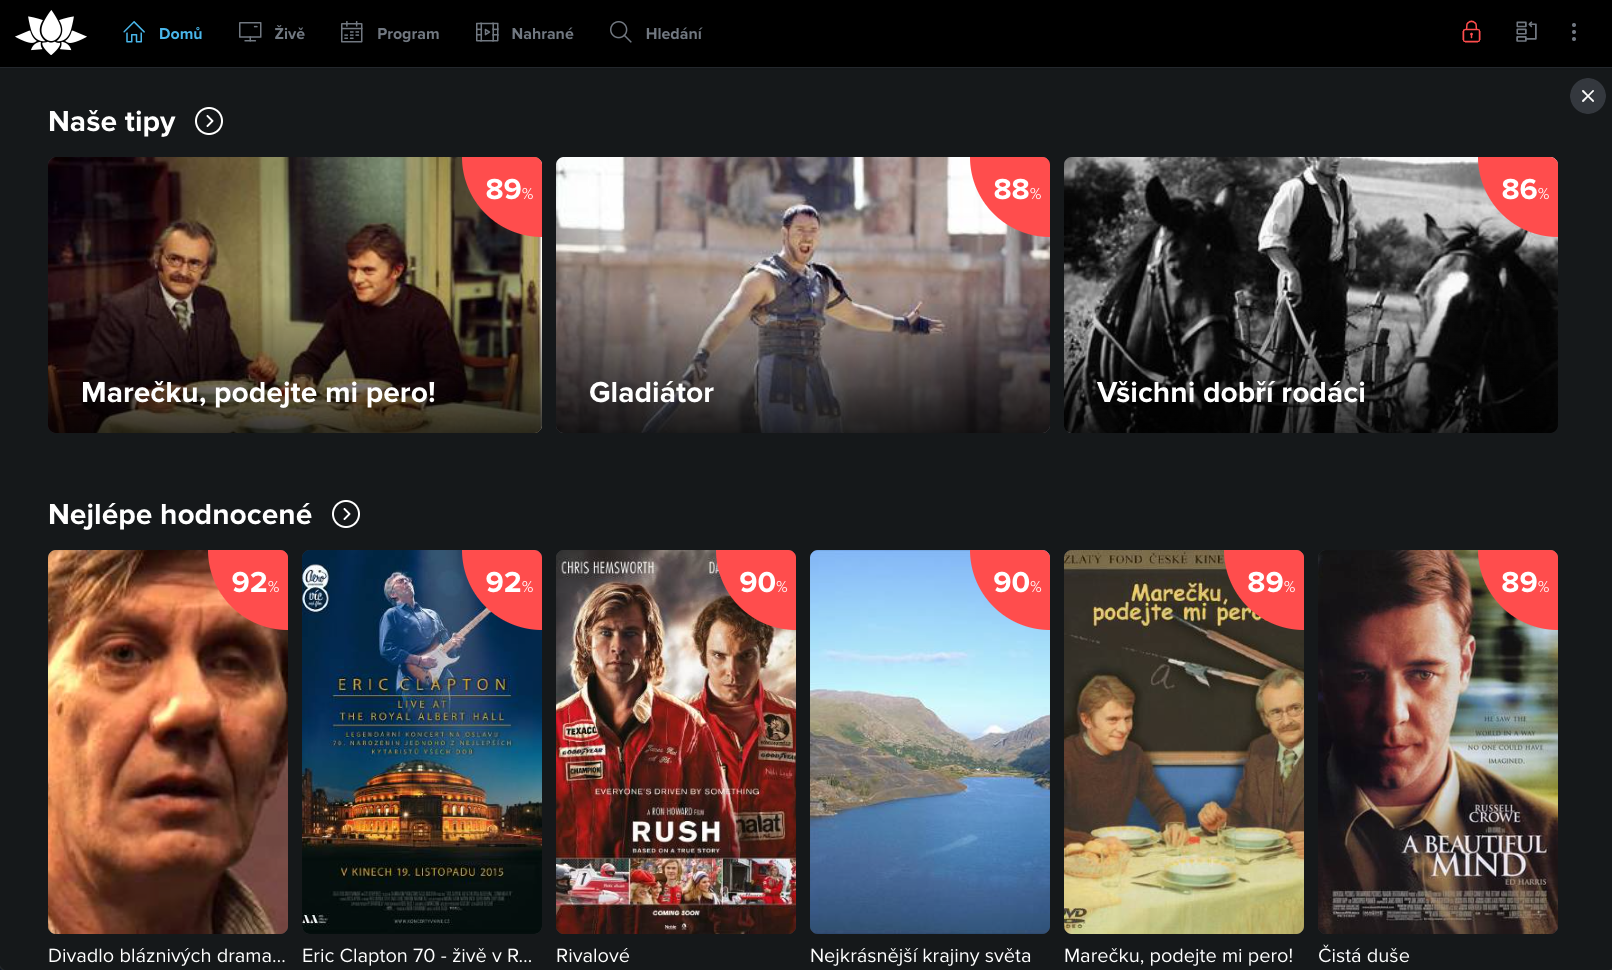Expand Nejlépe hodnocené with the arrow

pyautogui.click(x=346, y=514)
